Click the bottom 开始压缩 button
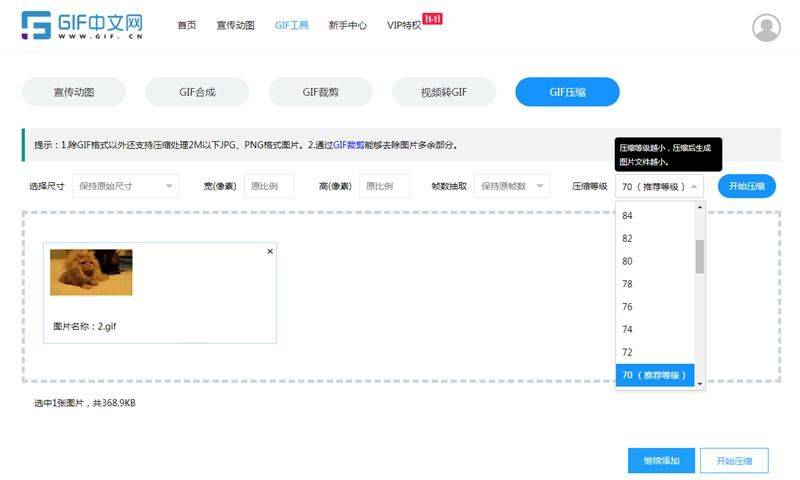The image size is (800, 480). [x=734, y=461]
